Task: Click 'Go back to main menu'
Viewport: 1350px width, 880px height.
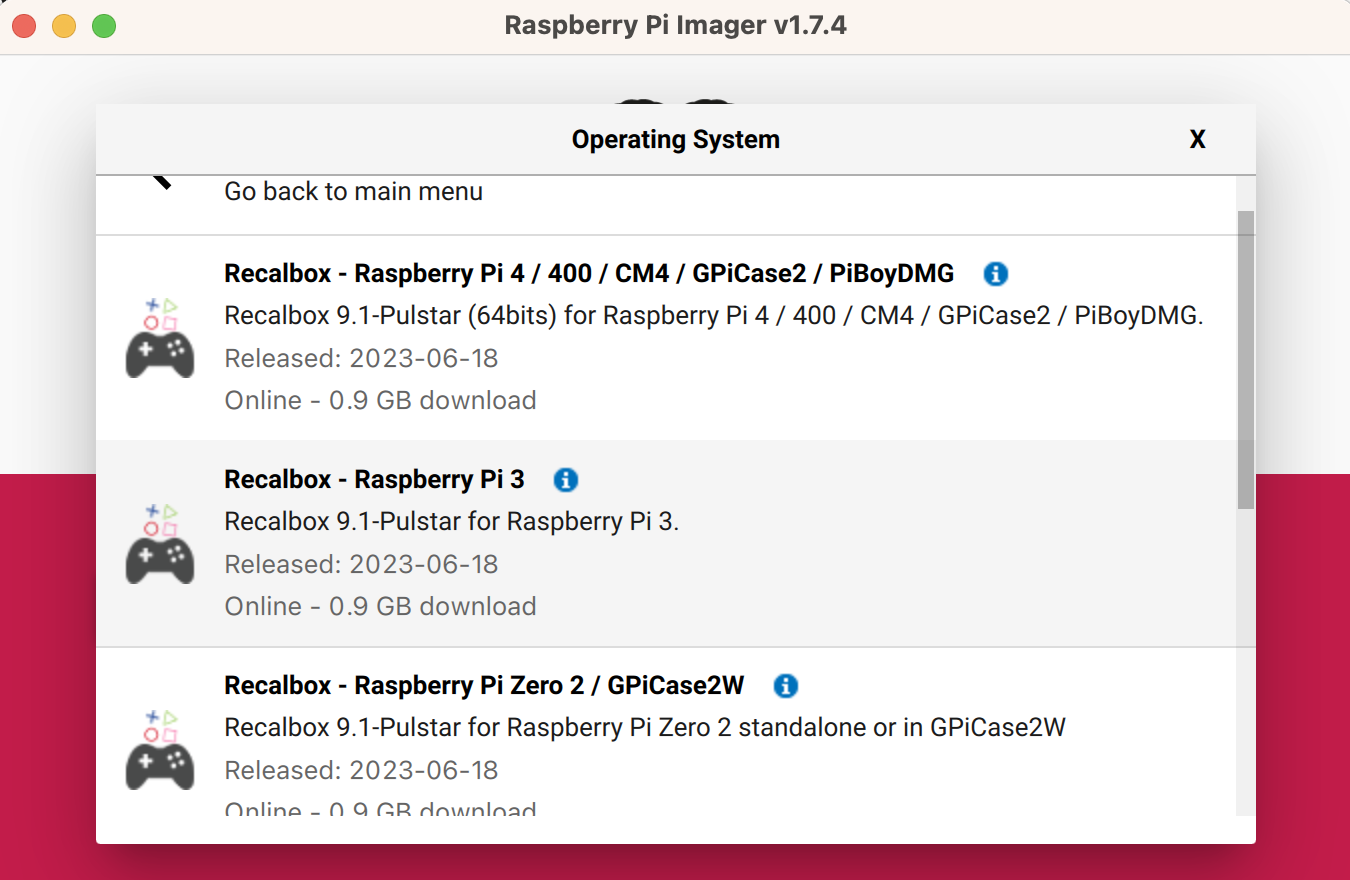Action: coord(353,191)
